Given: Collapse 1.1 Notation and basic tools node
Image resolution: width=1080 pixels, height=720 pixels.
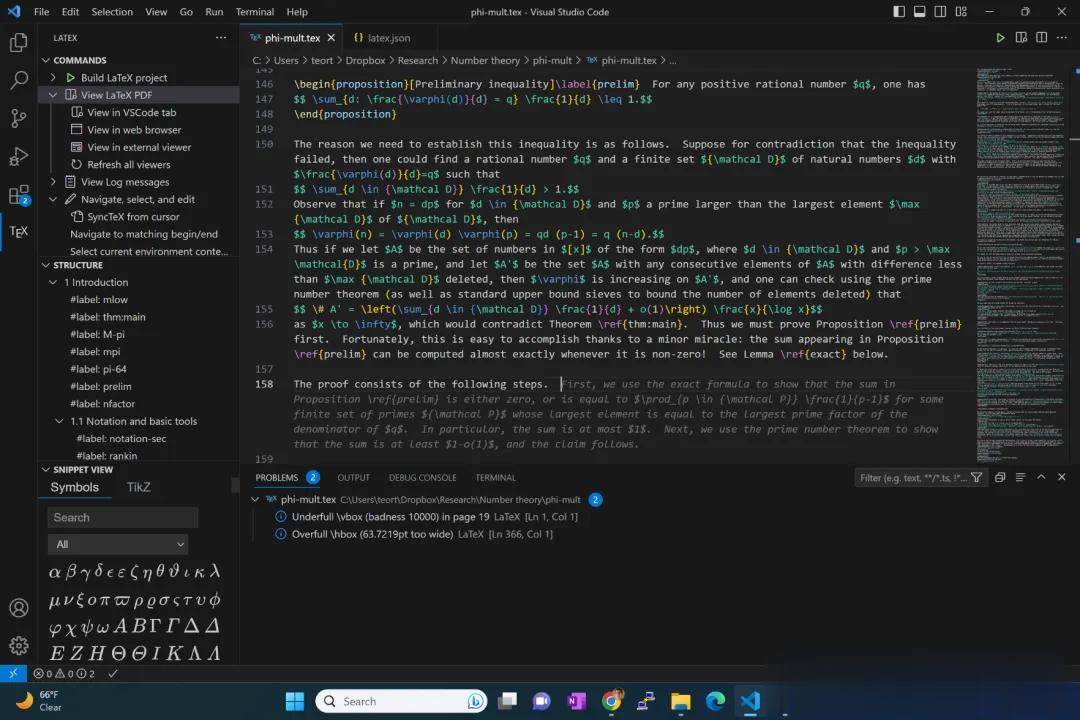Looking at the screenshot, I should click(x=59, y=421).
